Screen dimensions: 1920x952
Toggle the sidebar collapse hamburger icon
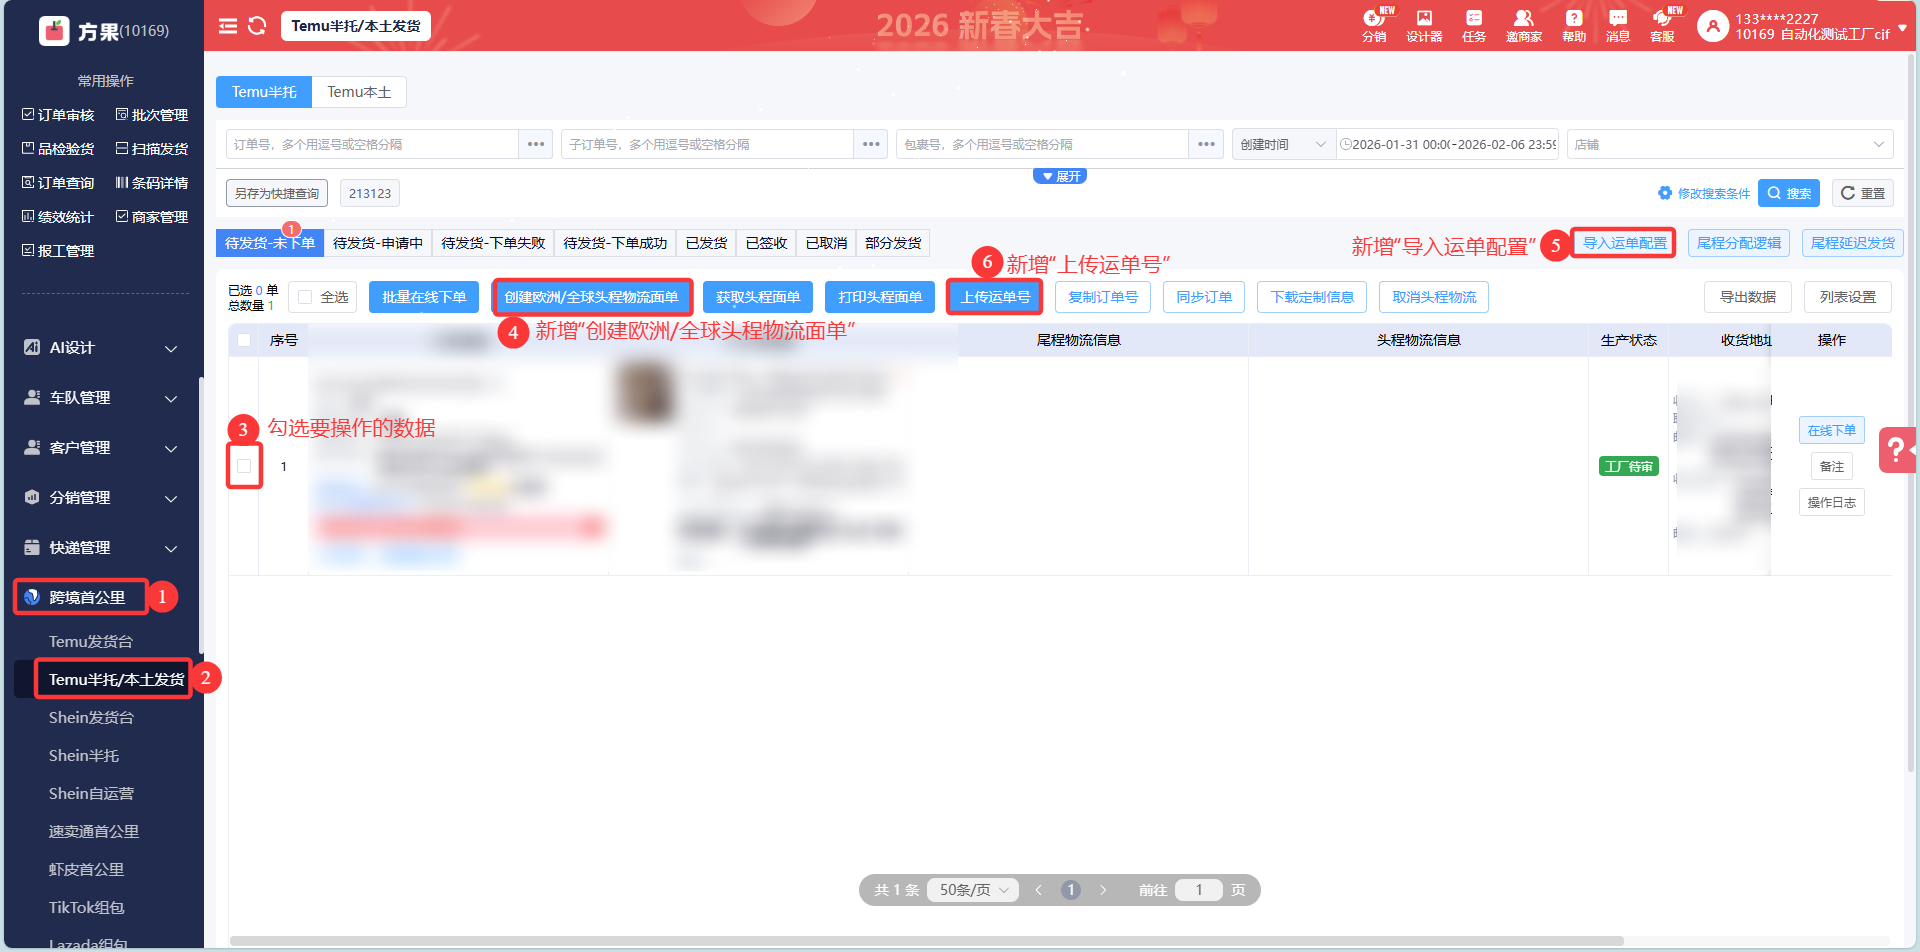coord(228,26)
